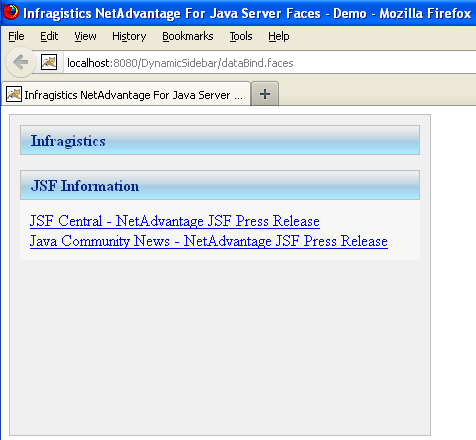Open the History menu

click(x=129, y=36)
